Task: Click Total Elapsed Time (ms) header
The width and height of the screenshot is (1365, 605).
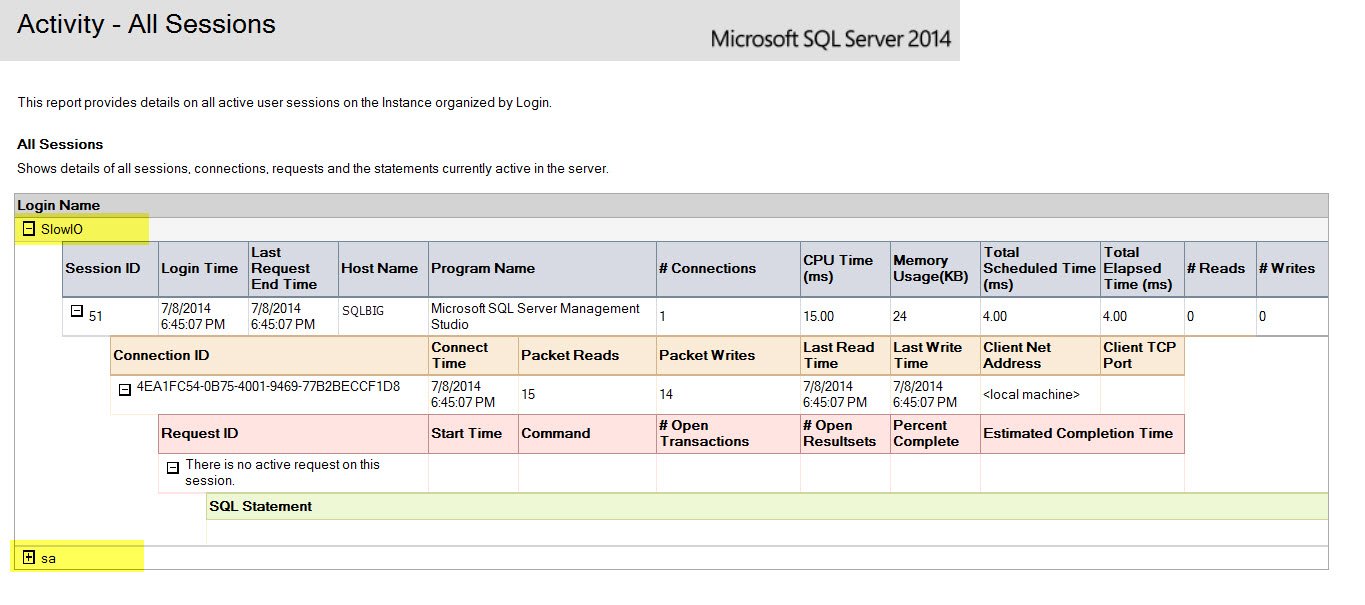Action: [x=1143, y=268]
